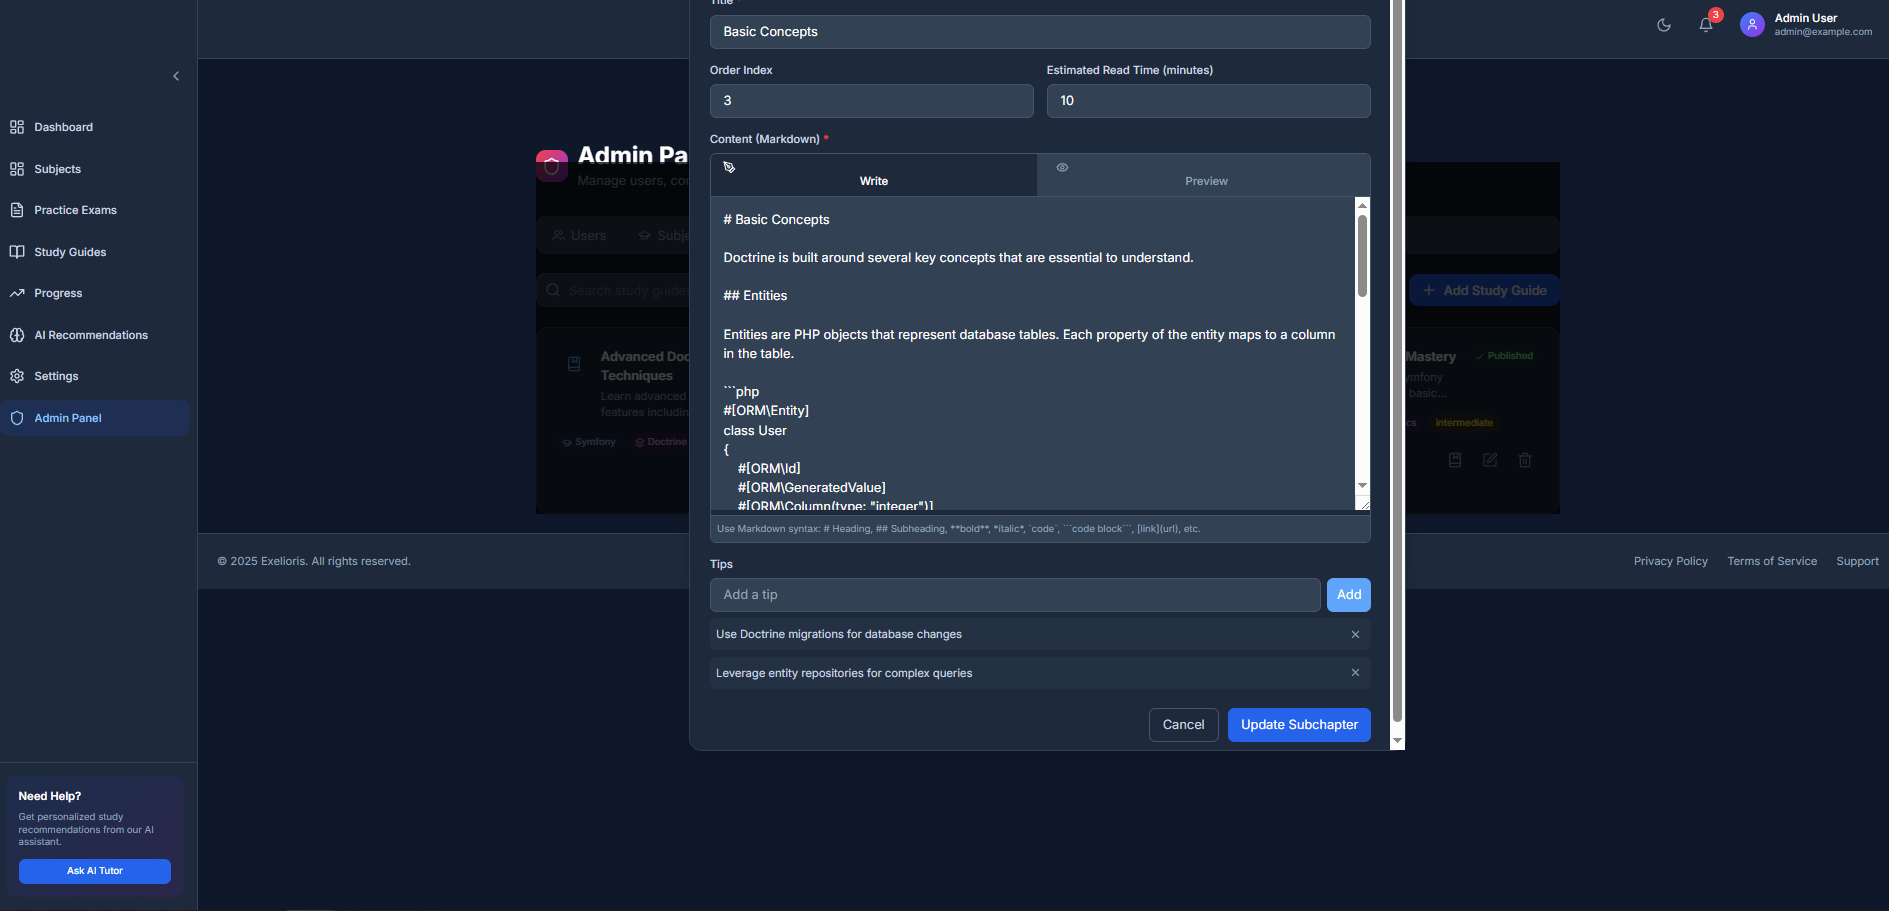Open the Privacy Policy link
This screenshot has width=1889, height=911.
coord(1670,561)
